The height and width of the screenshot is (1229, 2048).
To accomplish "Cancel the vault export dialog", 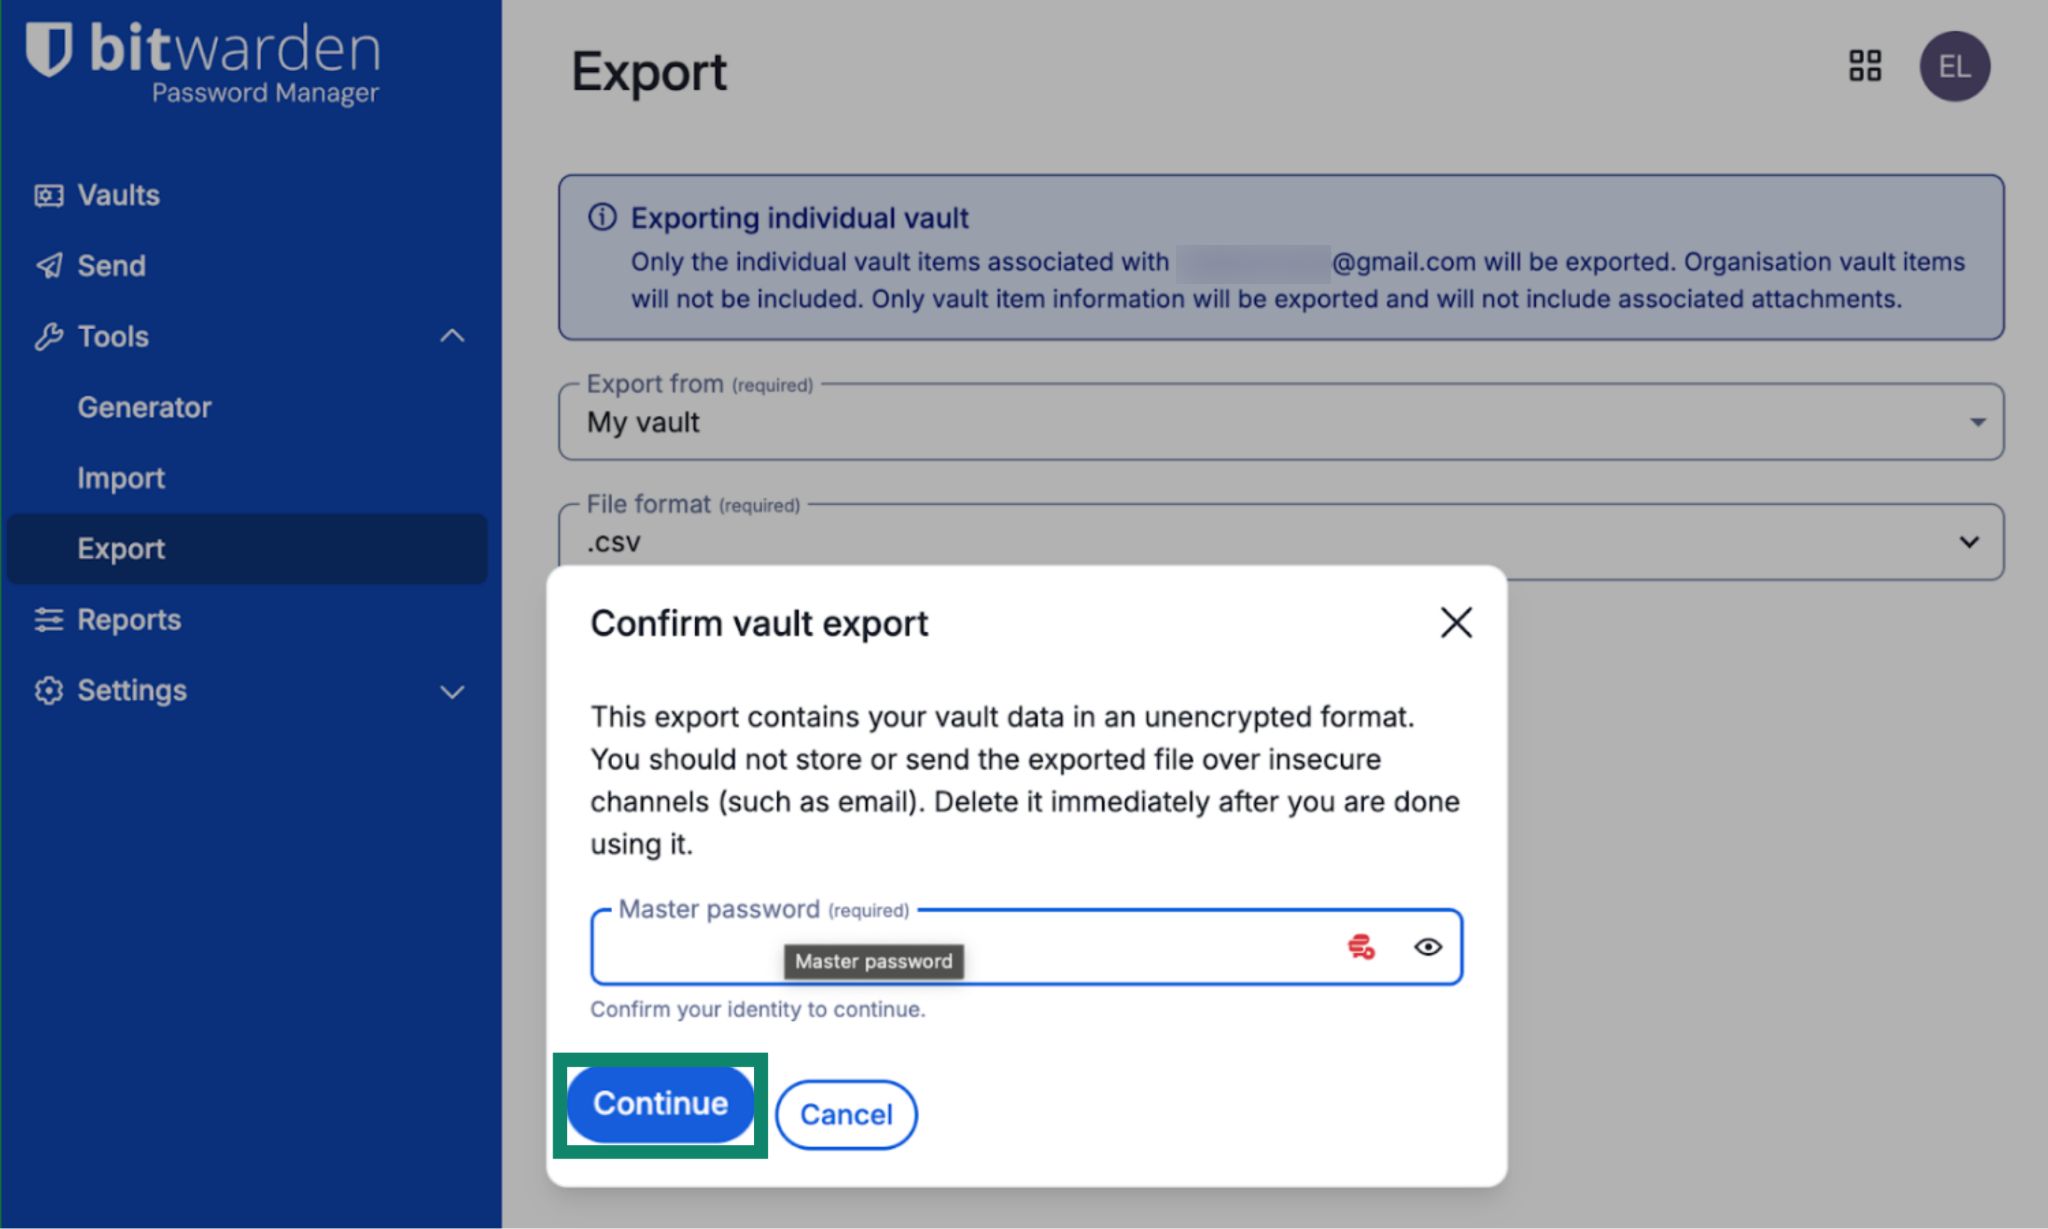I will [845, 1114].
